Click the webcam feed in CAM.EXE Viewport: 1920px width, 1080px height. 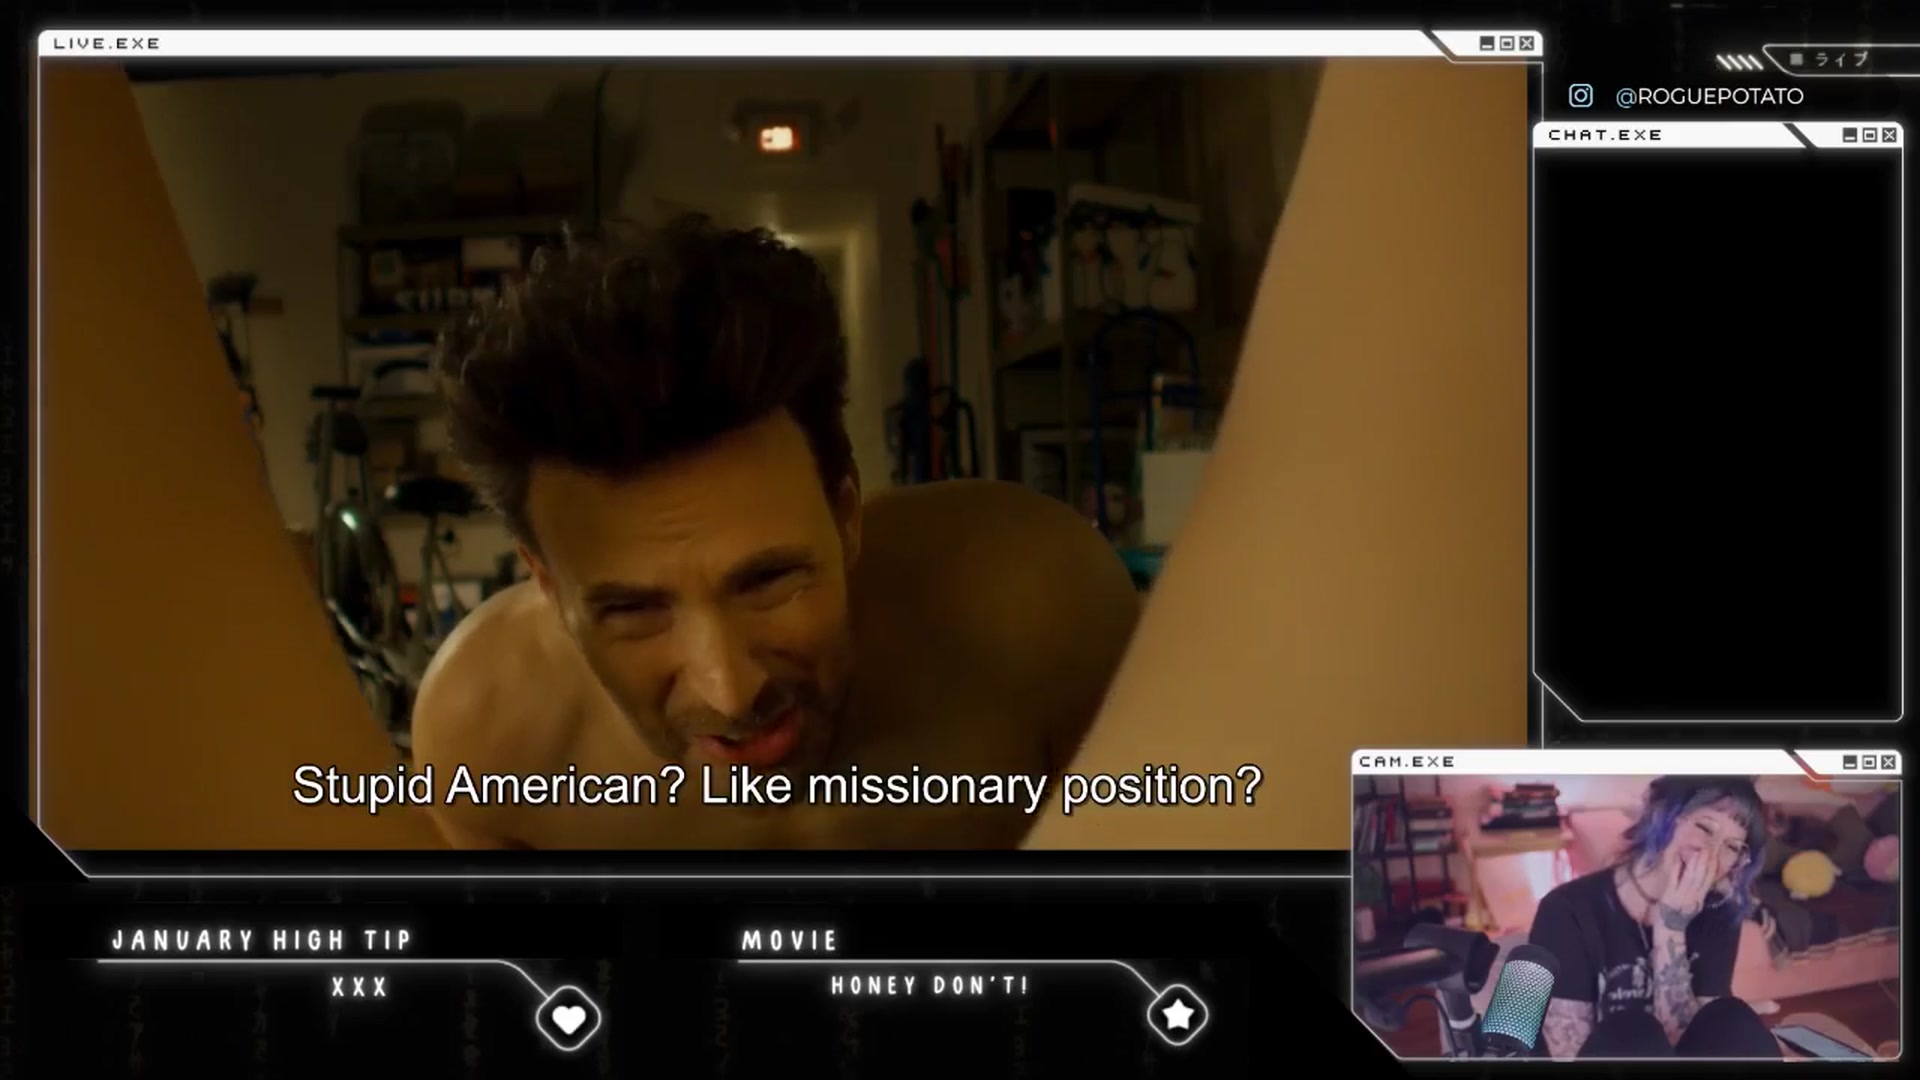[x=1627, y=916]
